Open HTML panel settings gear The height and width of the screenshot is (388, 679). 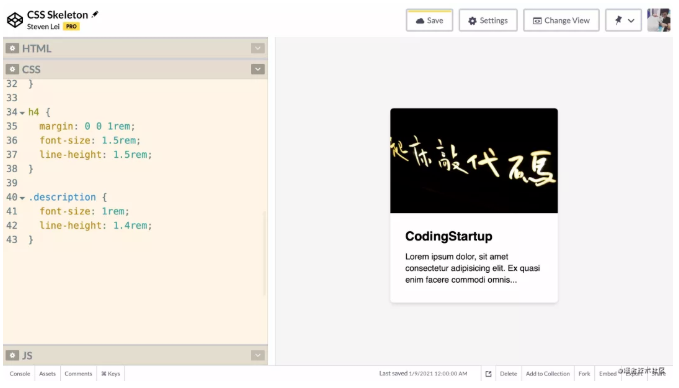tap(12, 48)
